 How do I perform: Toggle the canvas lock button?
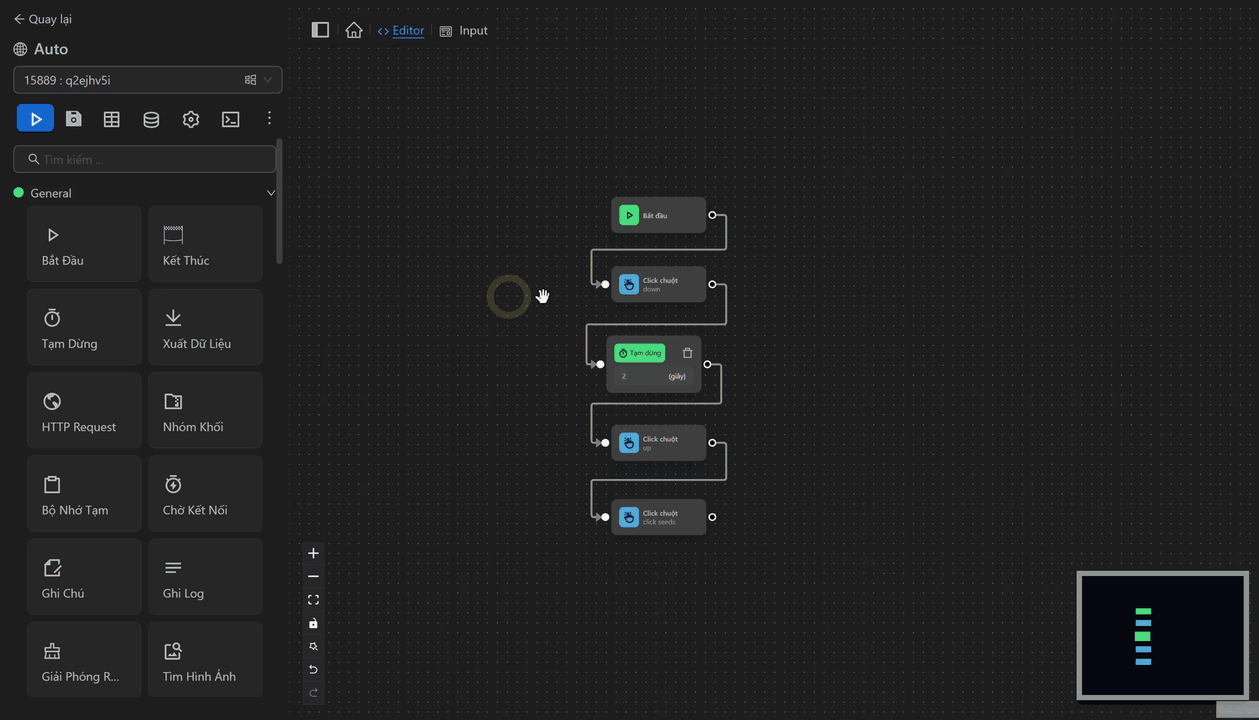point(313,623)
